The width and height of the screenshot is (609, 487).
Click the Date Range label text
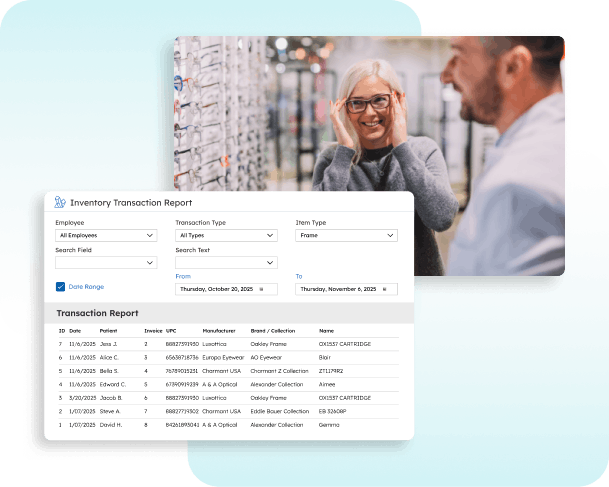coord(85,287)
